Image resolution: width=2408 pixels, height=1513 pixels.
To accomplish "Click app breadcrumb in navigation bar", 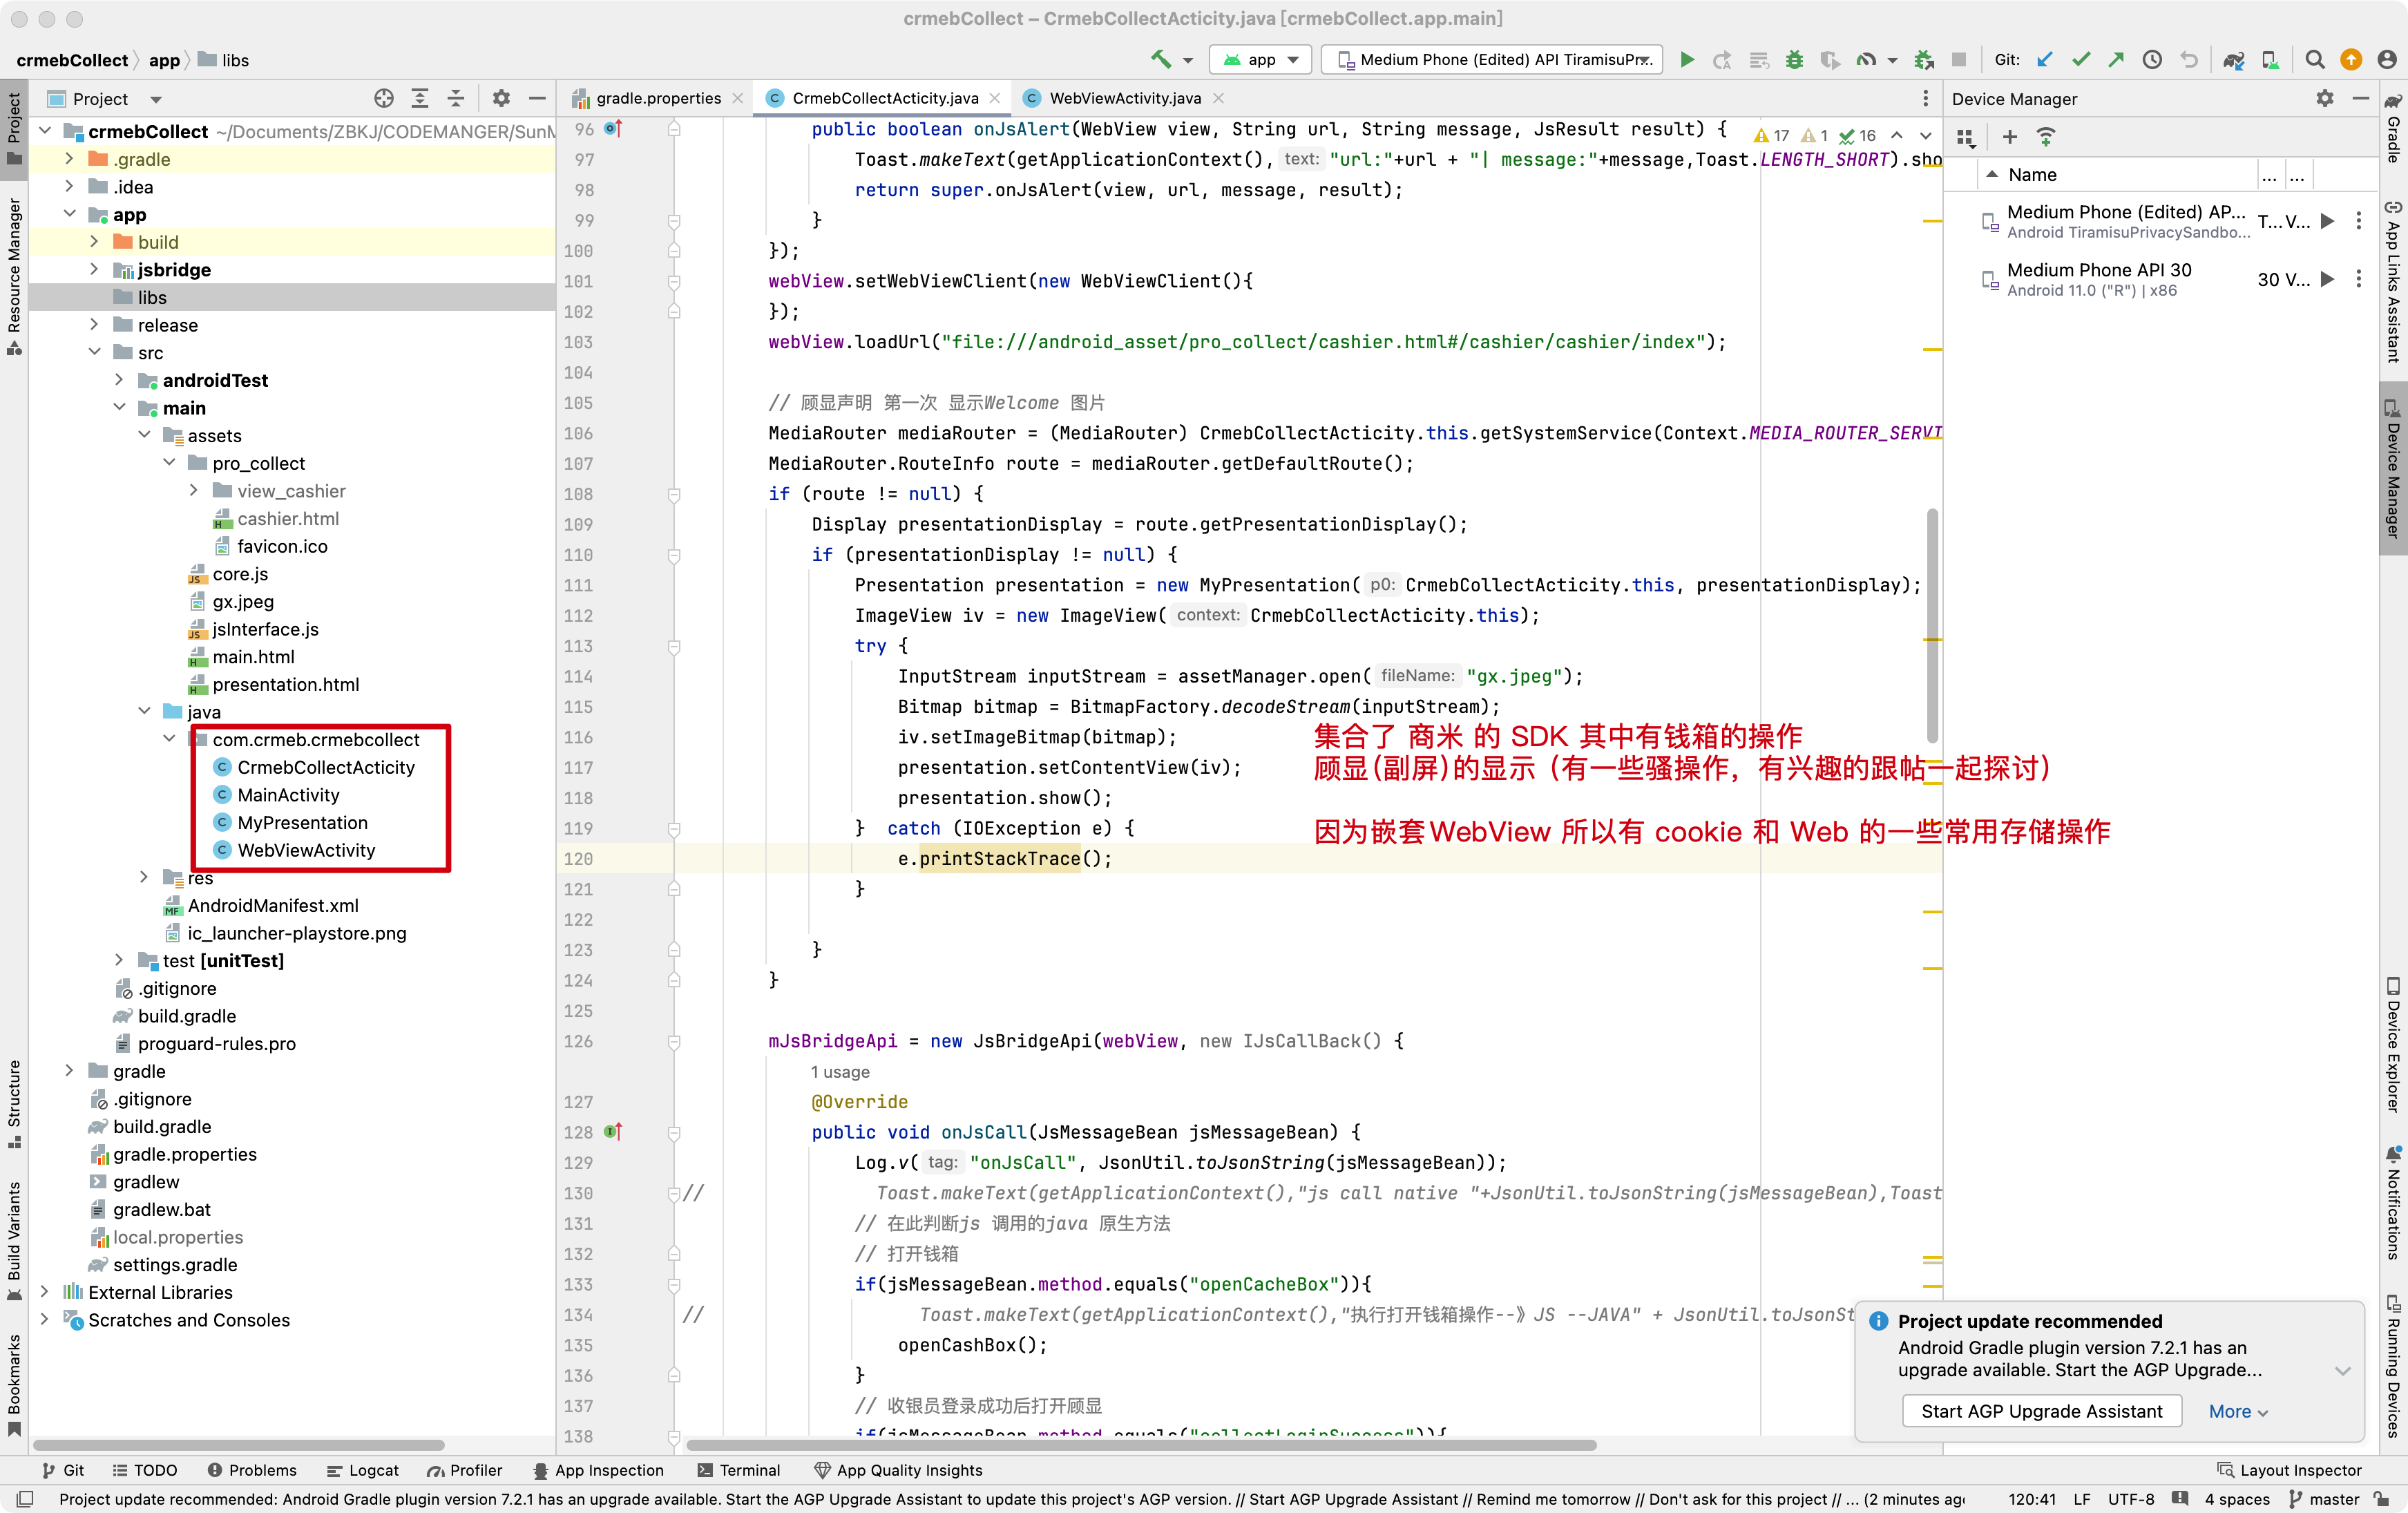I will 164,60.
